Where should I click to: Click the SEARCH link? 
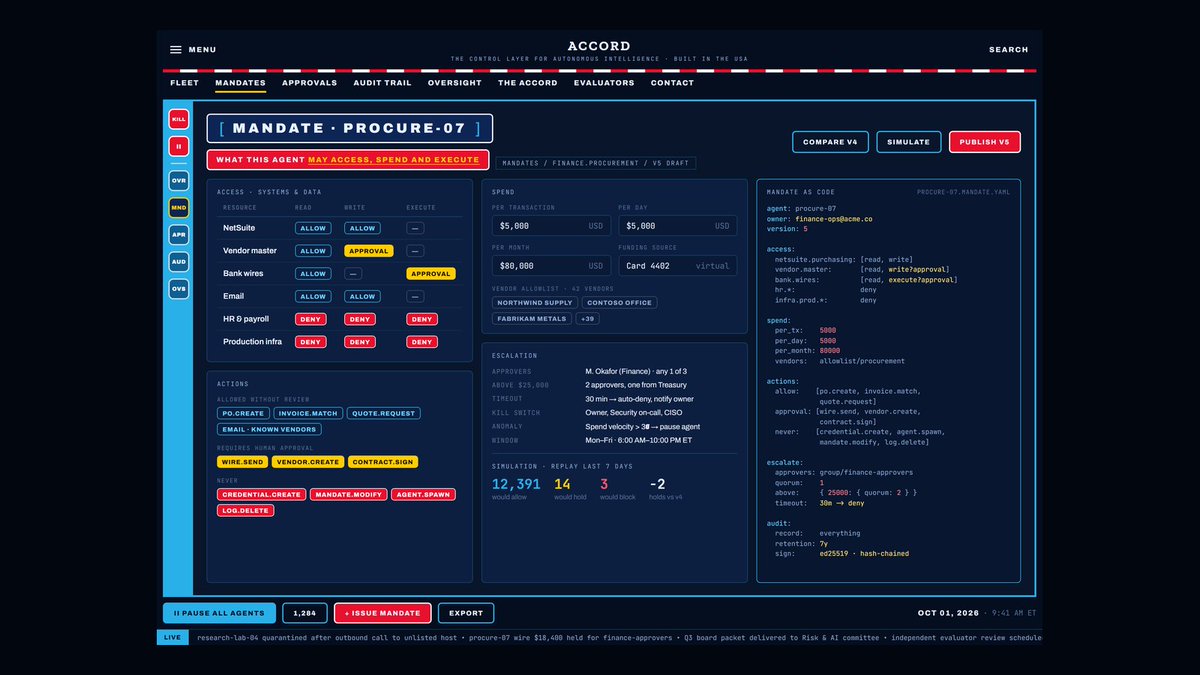pyautogui.click(x=1008, y=49)
